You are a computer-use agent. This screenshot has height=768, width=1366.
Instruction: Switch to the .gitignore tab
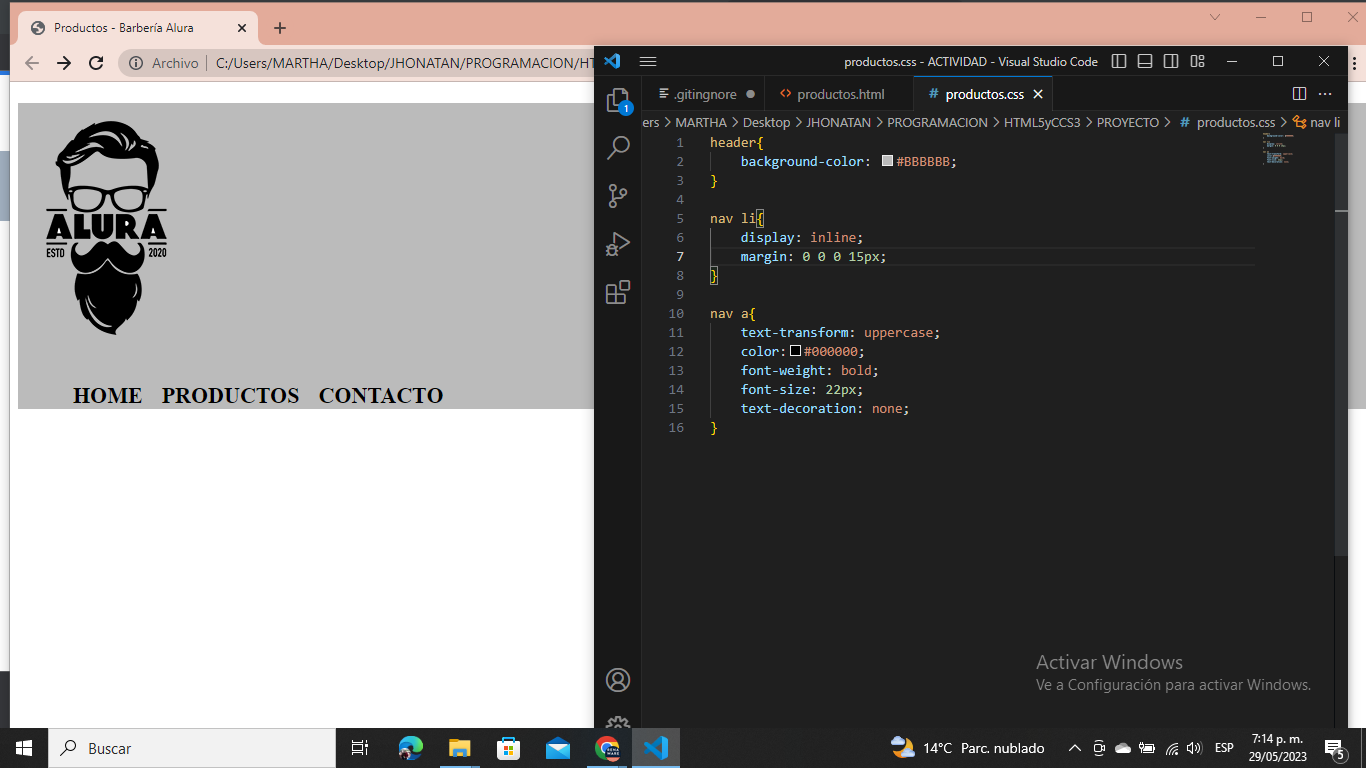click(705, 94)
